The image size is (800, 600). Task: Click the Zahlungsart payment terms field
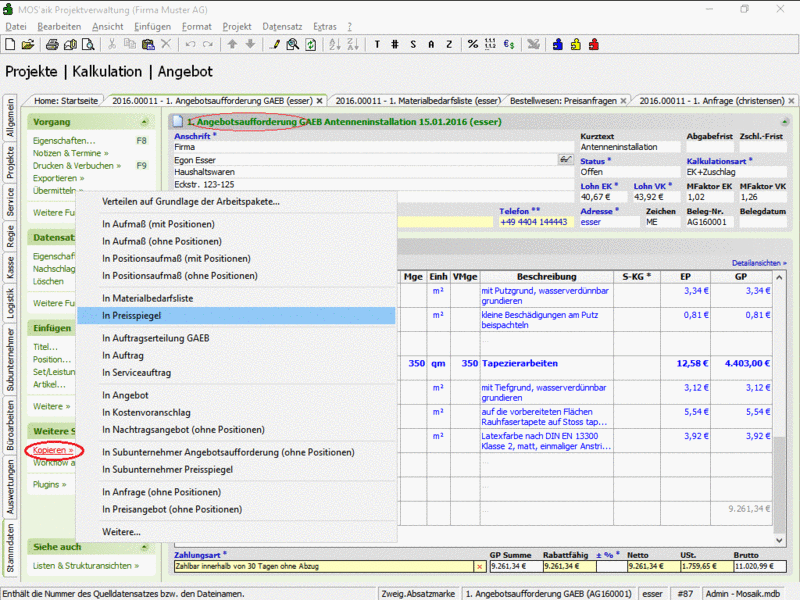pos(324,566)
